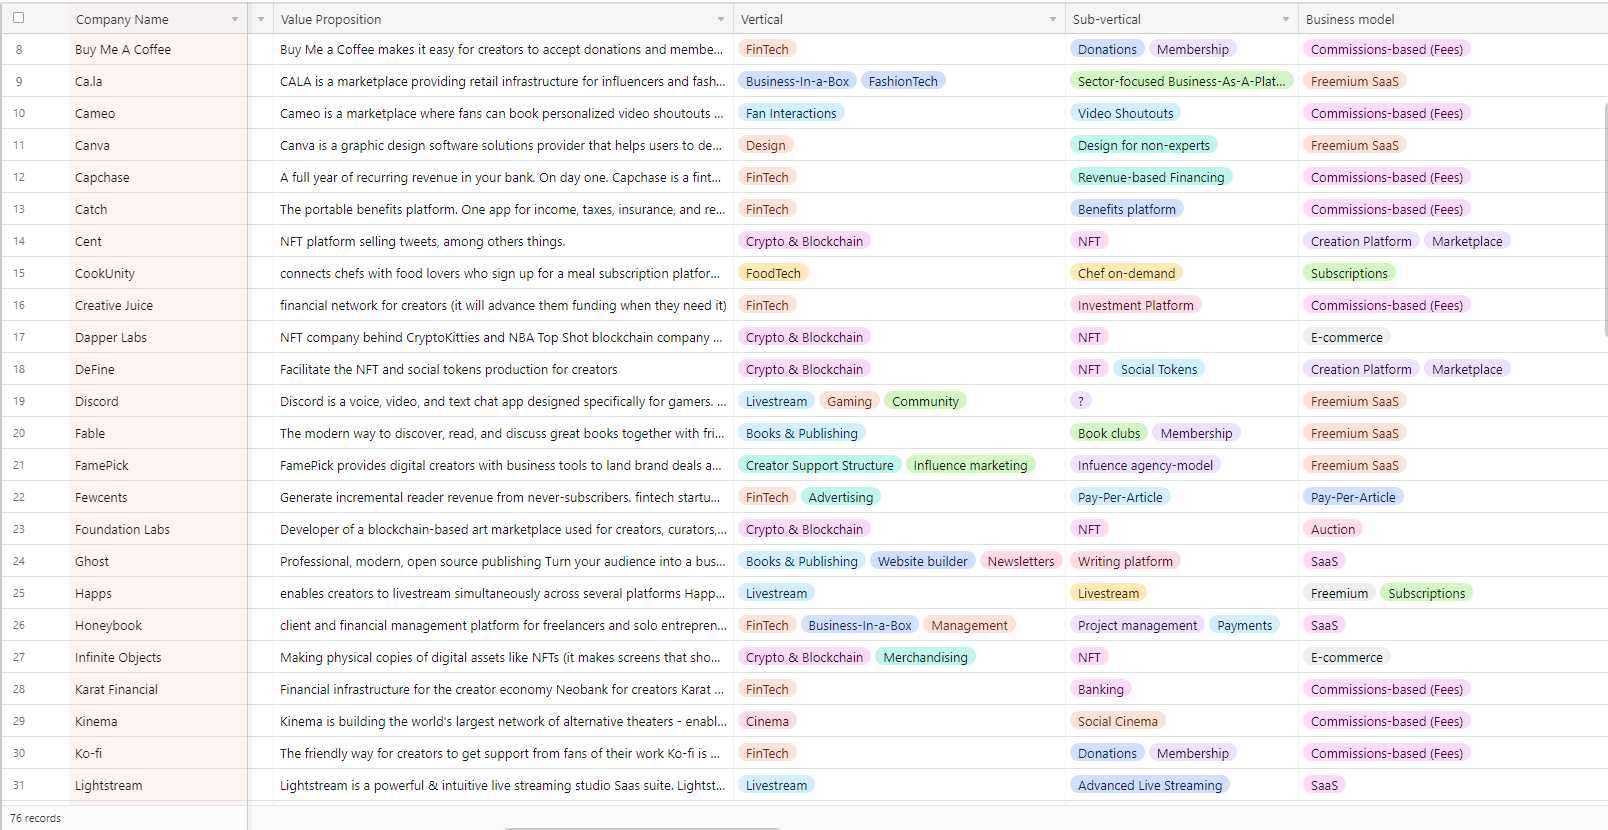Select the Dapper Labs company cell
The height and width of the screenshot is (830, 1608).
(x=158, y=337)
